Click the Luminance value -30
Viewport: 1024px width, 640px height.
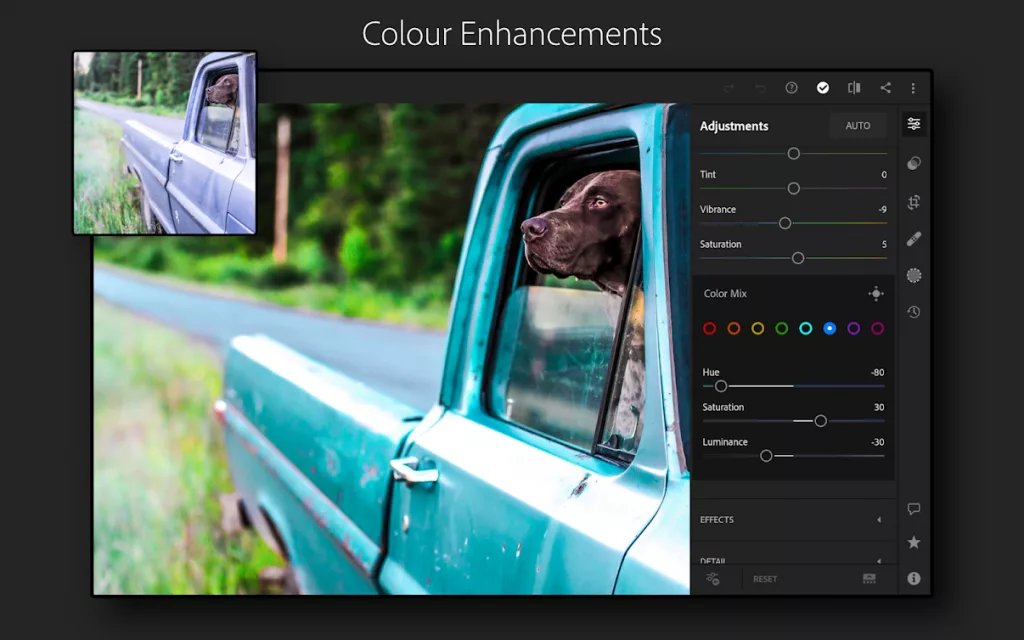[878, 442]
